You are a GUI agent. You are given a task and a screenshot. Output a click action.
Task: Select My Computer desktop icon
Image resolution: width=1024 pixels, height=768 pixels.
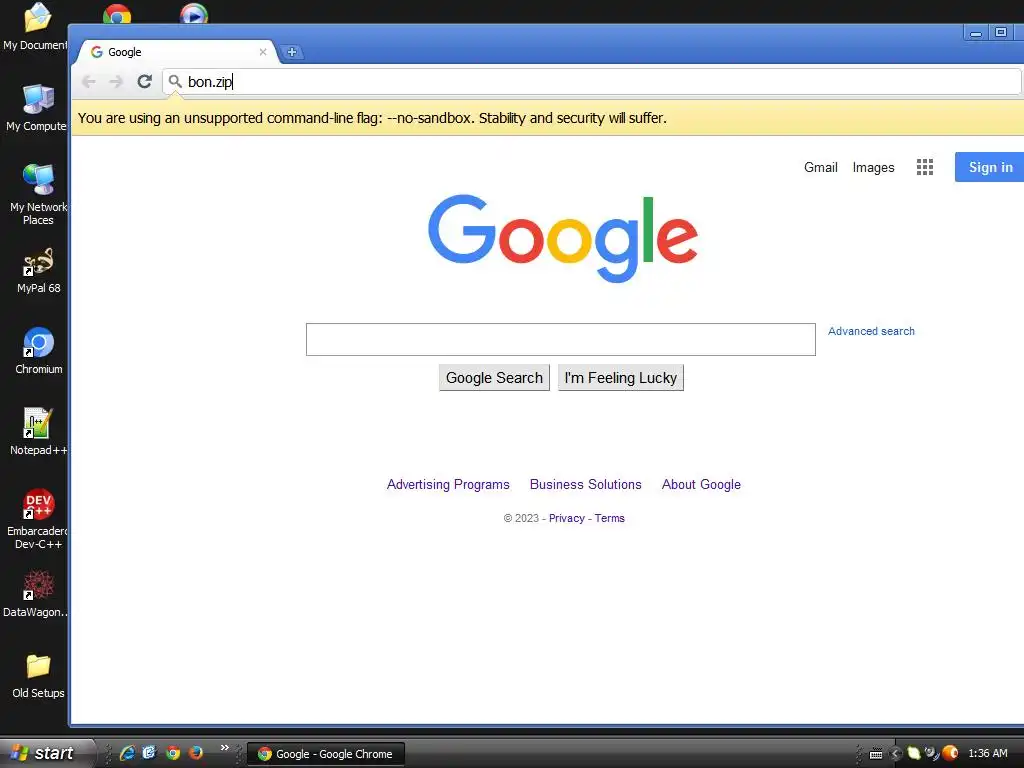click(37, 108)
